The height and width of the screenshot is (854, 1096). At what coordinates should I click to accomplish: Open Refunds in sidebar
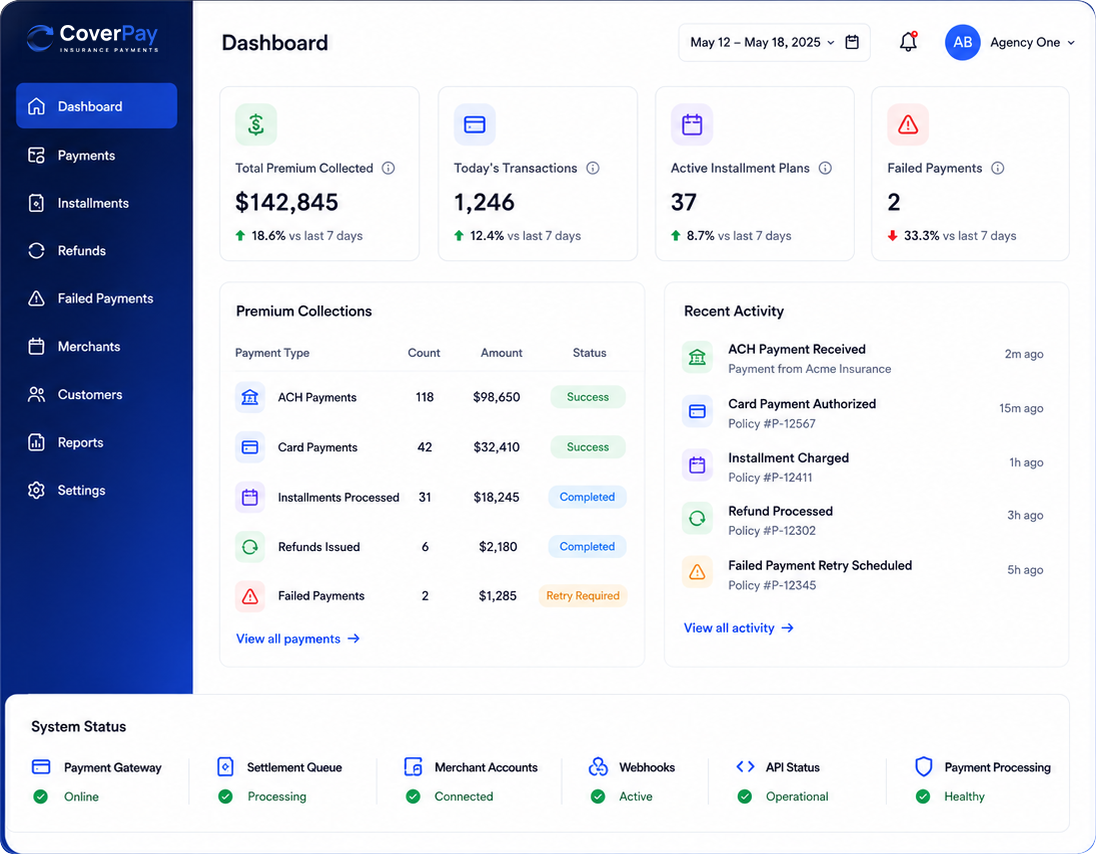point(96,251)
